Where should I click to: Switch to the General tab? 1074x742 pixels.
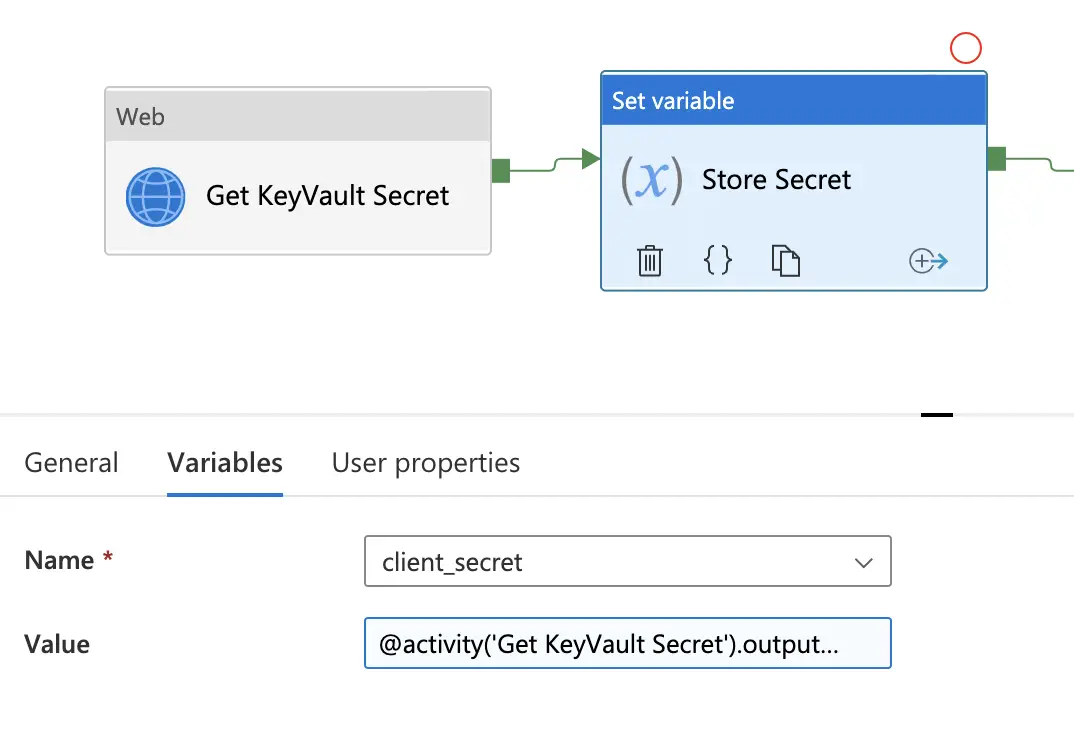(71, 462)
